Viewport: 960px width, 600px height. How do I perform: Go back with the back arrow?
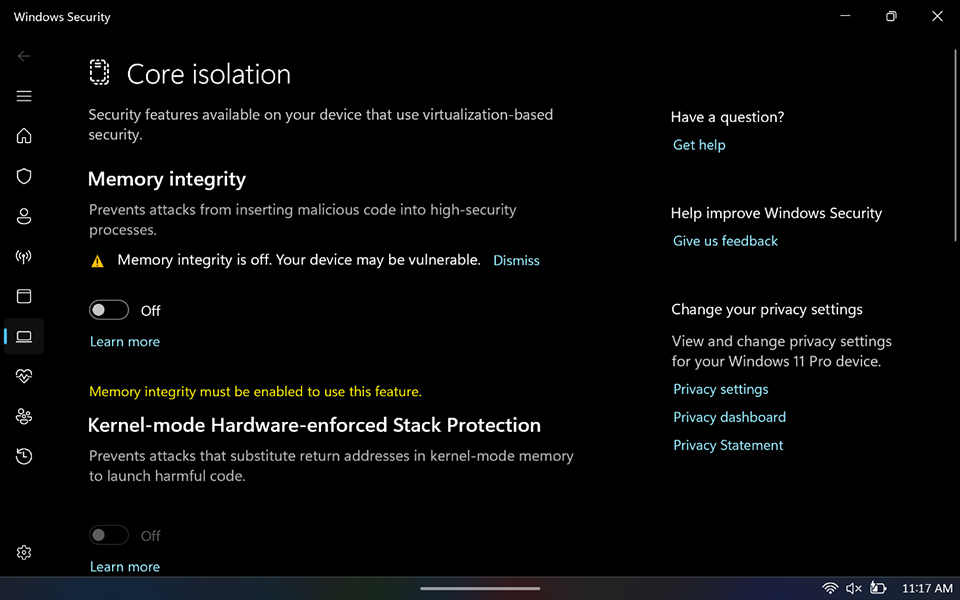coord(24,56)
